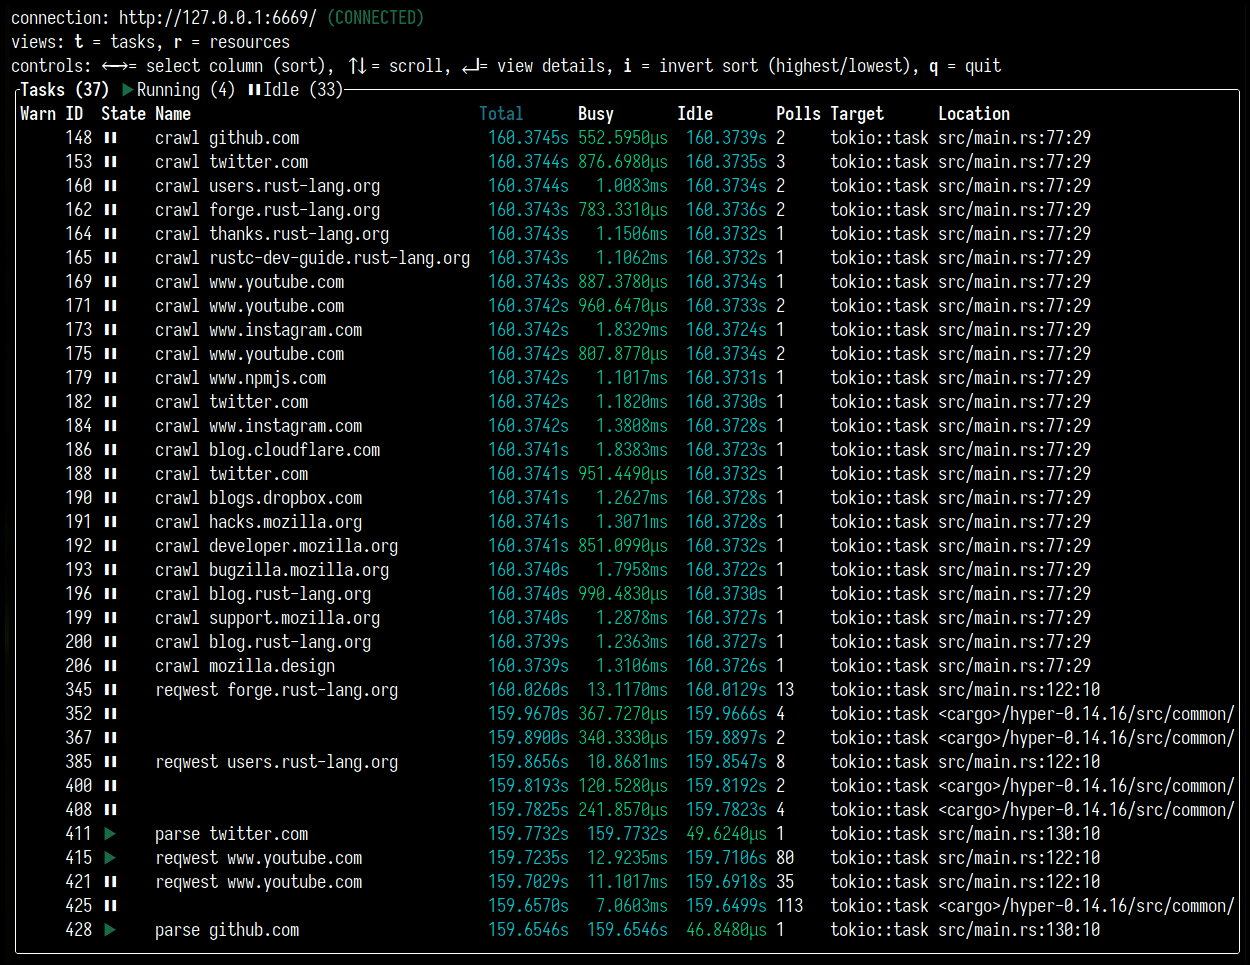Screen dimensions: 1250x965
Task: Click the busy value 13.1170ms
Action: 627,690
